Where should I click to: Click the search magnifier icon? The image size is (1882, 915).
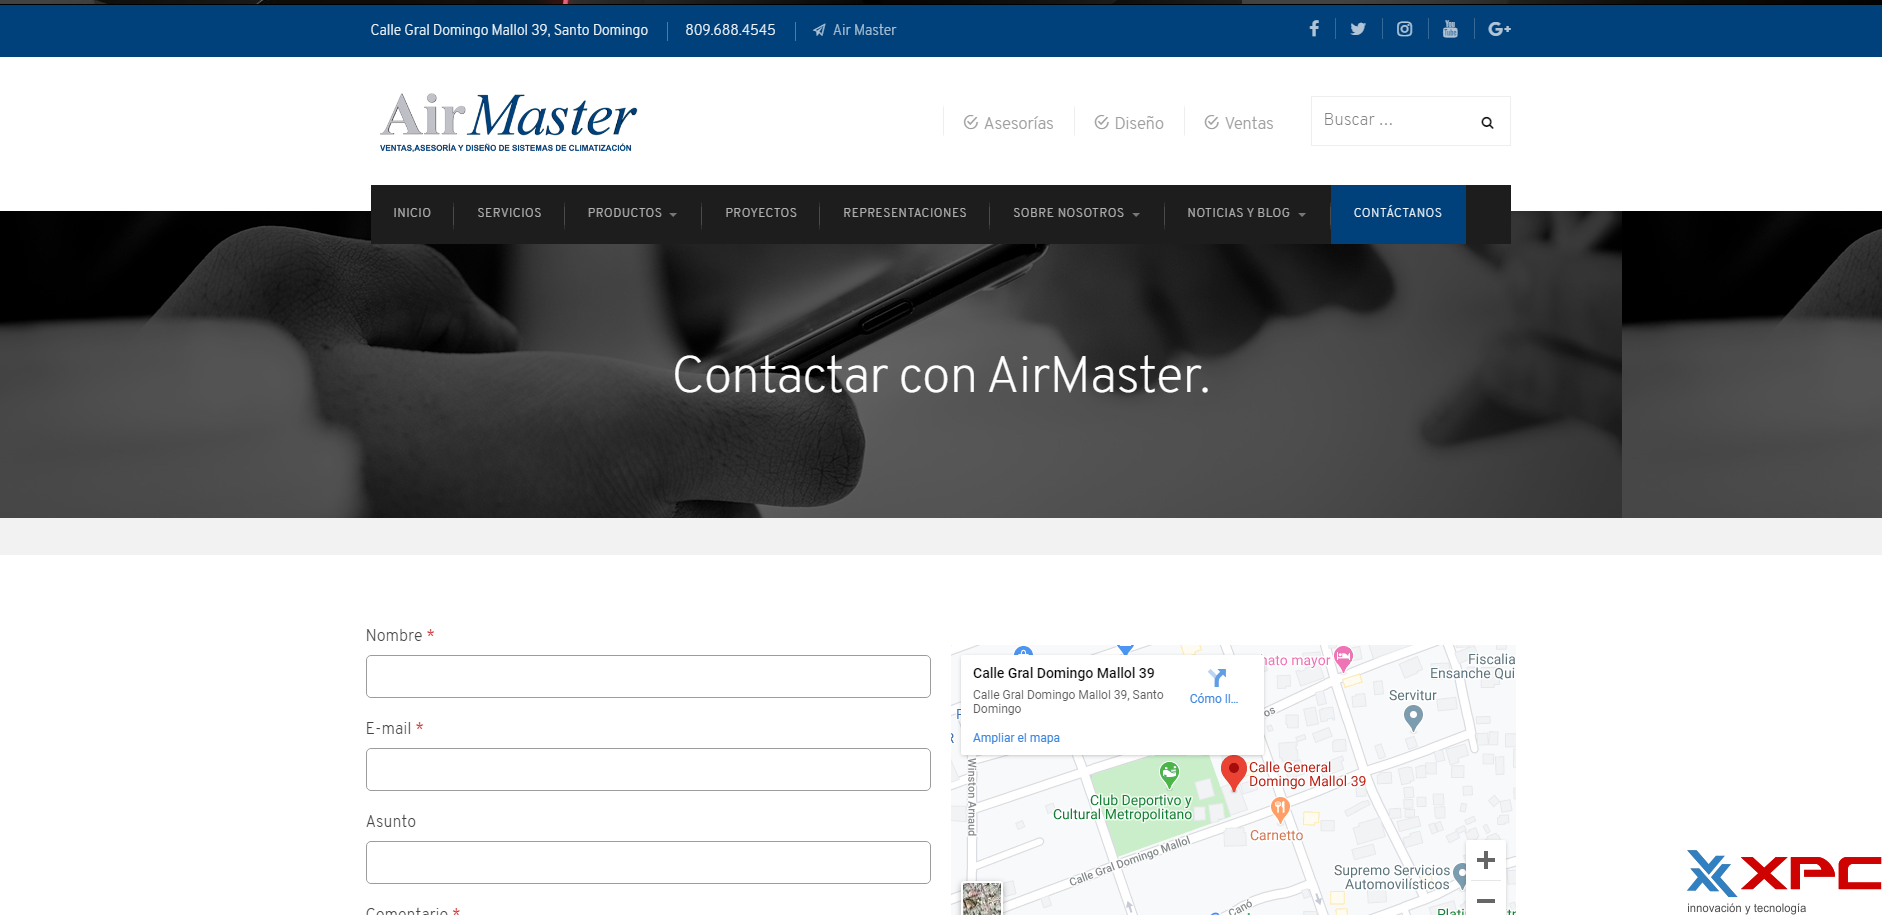tap(1487, 122)
